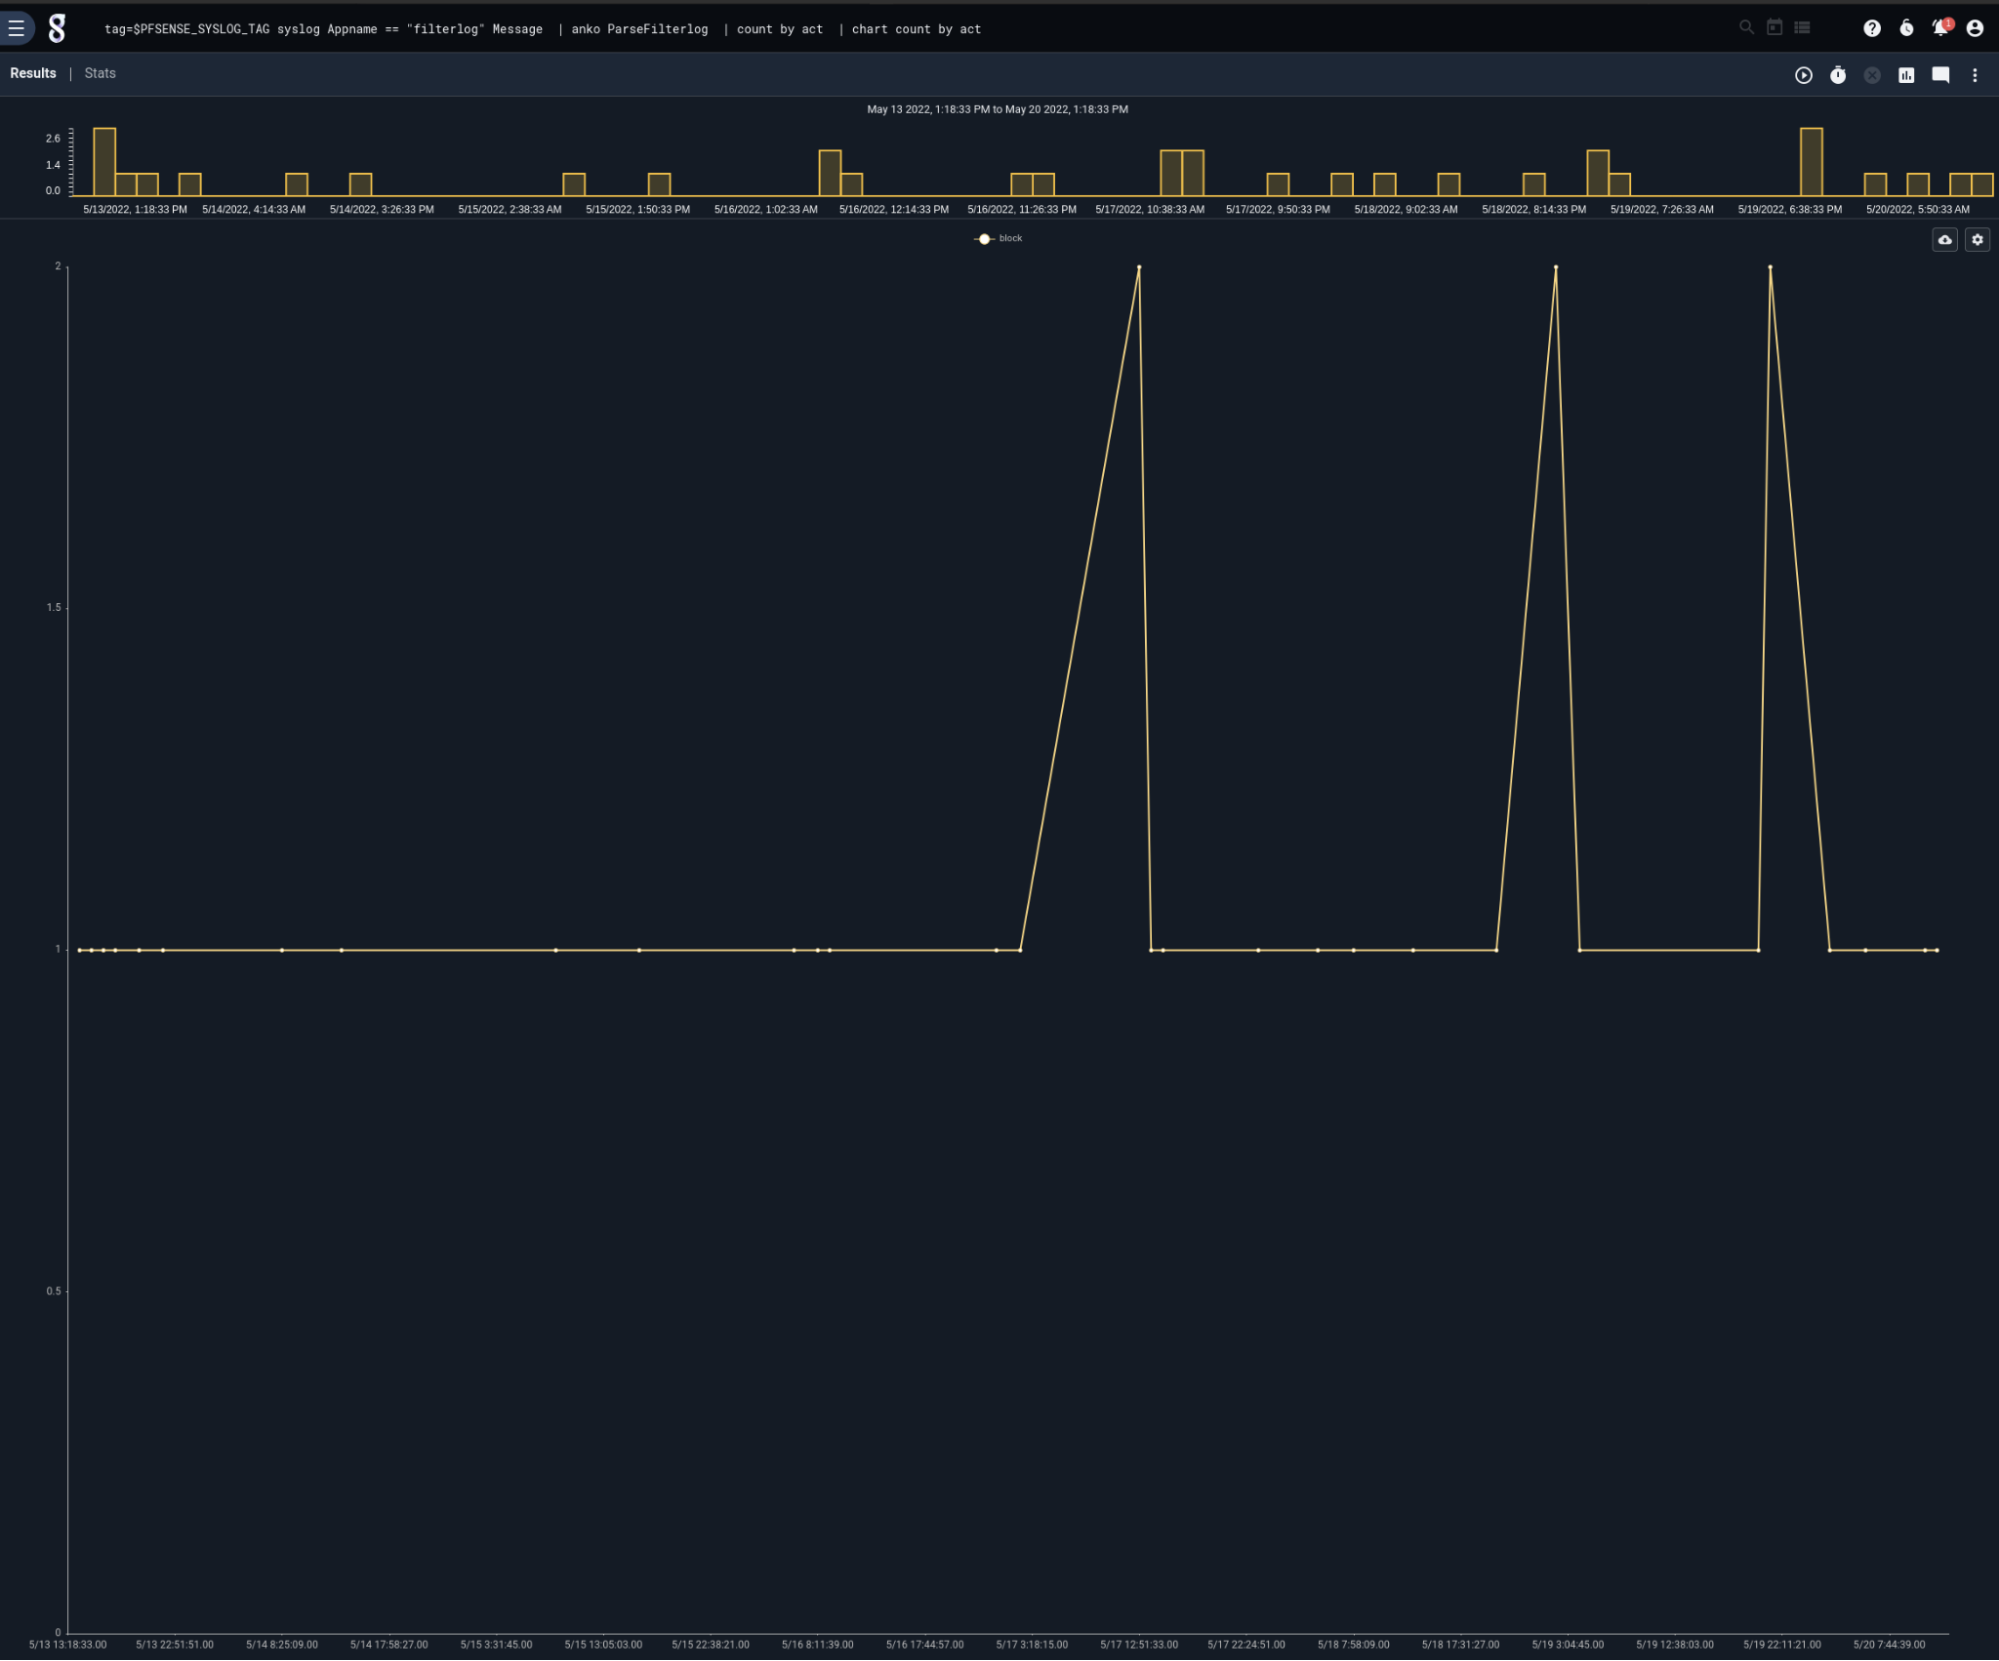Image resolution: width=1999 pixels, height=1661 pixels.
Task: Click chart x-axis label 5/16 17:44:57.00
Action: tap(925, 1645)
